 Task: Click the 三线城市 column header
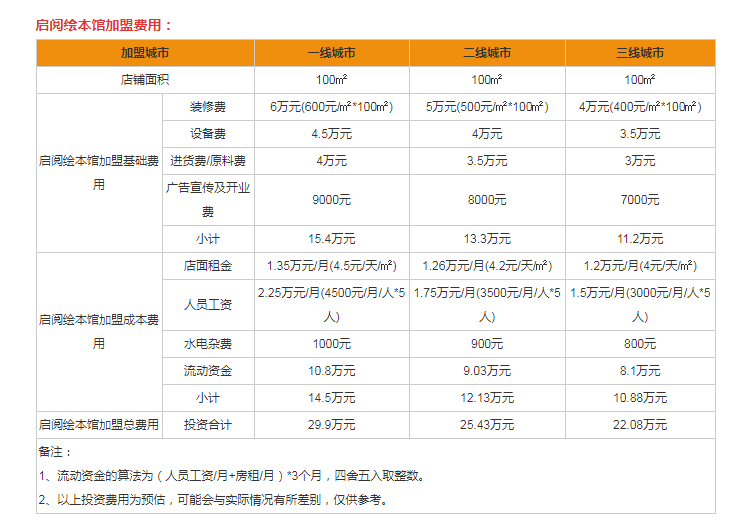(x=640, y=53)
